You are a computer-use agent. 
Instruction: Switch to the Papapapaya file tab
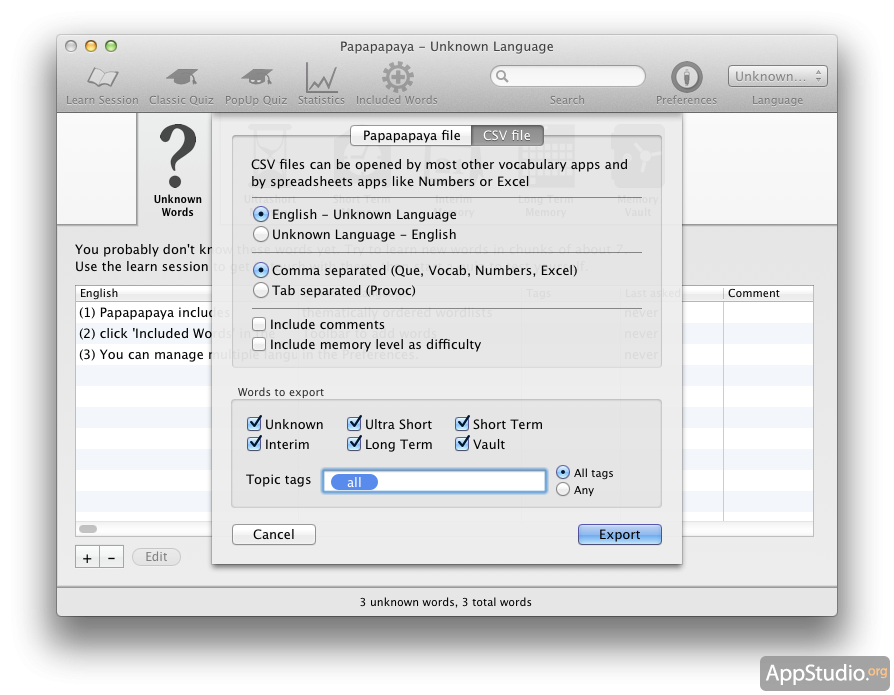411,136
